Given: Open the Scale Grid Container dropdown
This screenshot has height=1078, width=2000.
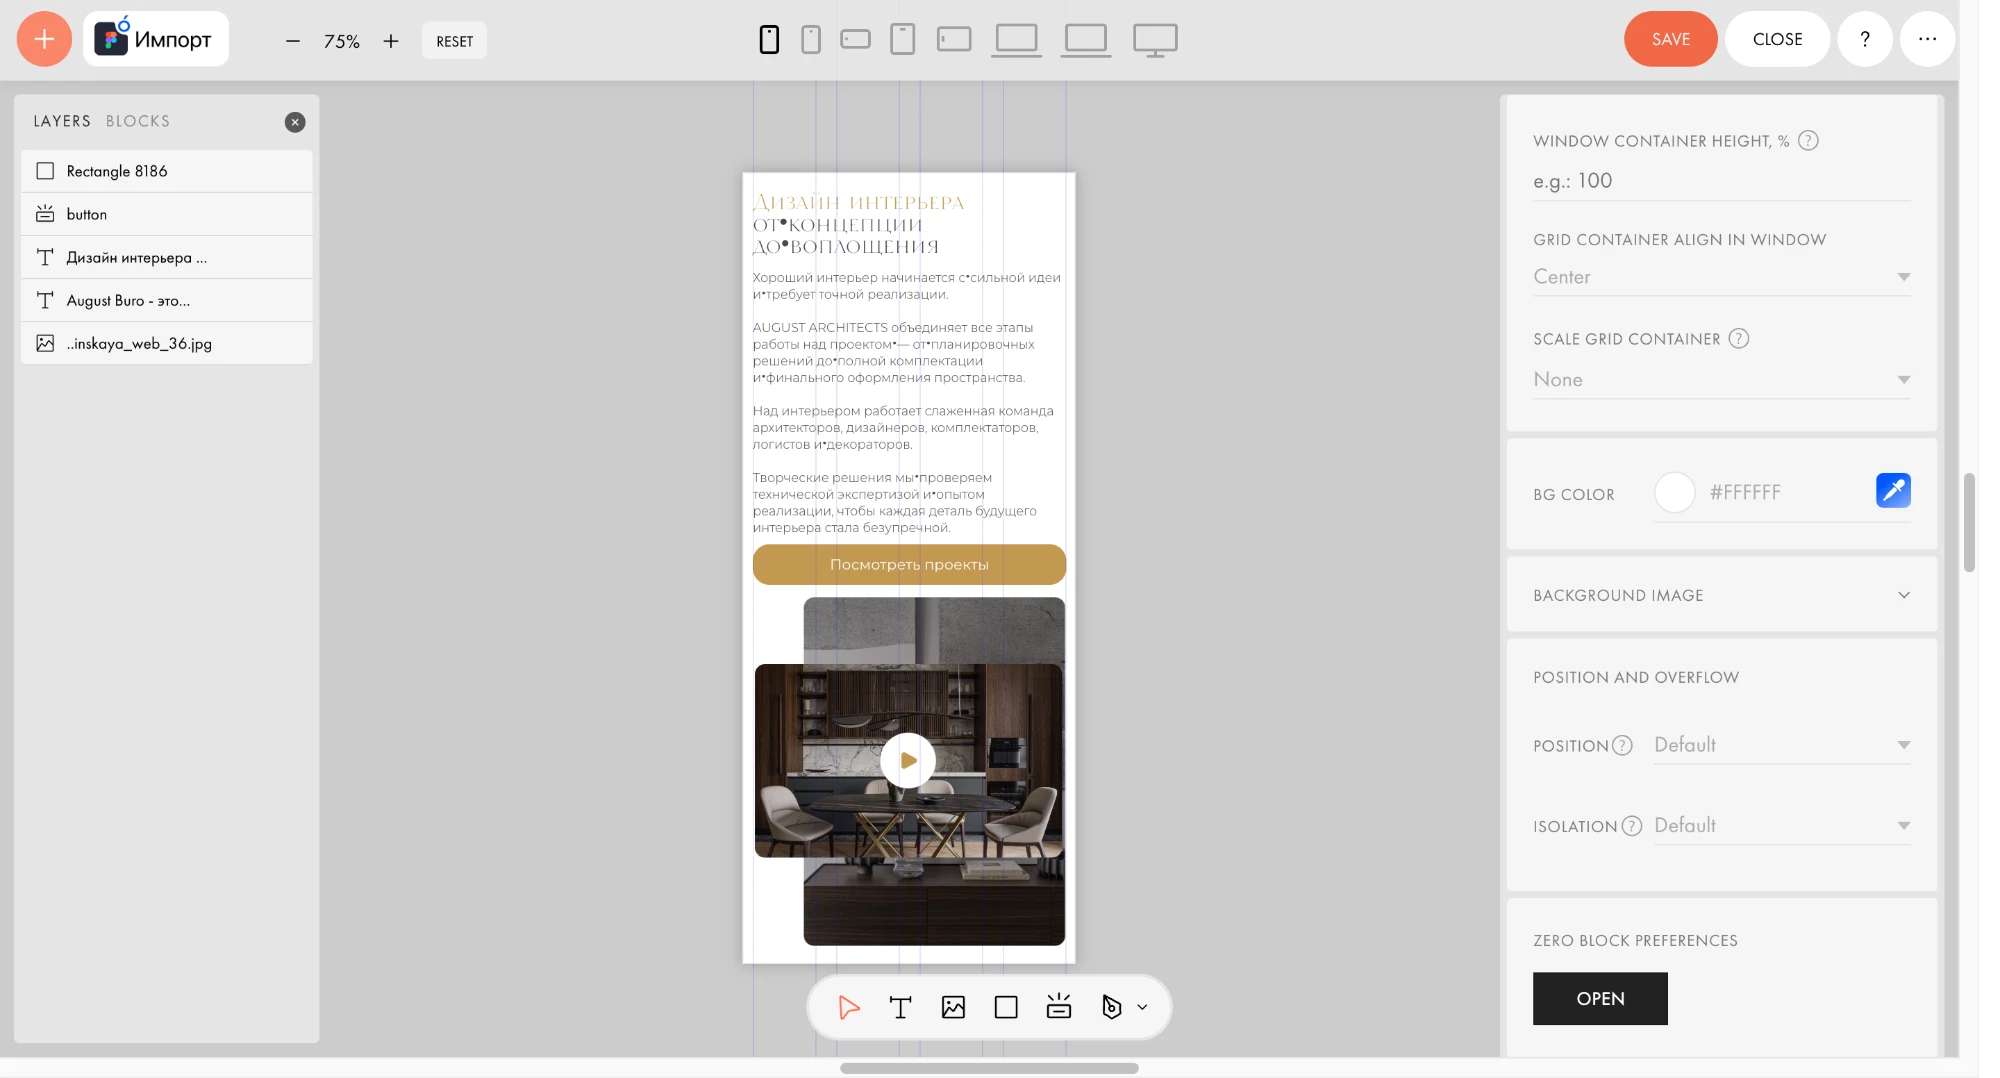Looking at the screenshot, I should (1721, 379).
